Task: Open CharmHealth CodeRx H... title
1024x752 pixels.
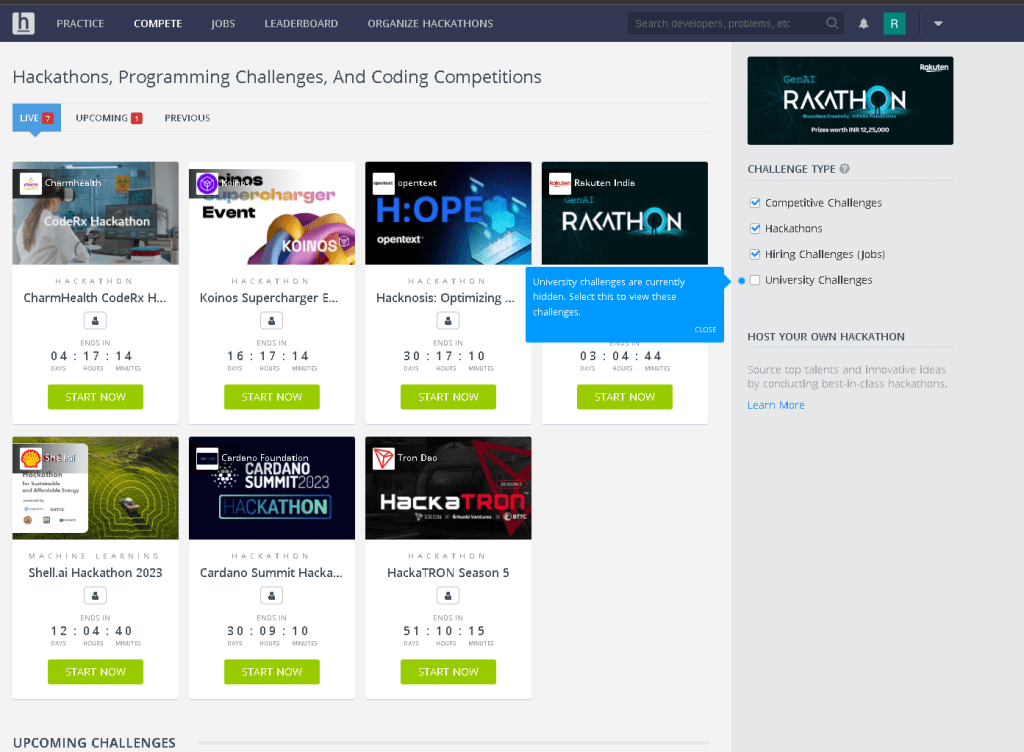Action: click(x=95, y=298)
